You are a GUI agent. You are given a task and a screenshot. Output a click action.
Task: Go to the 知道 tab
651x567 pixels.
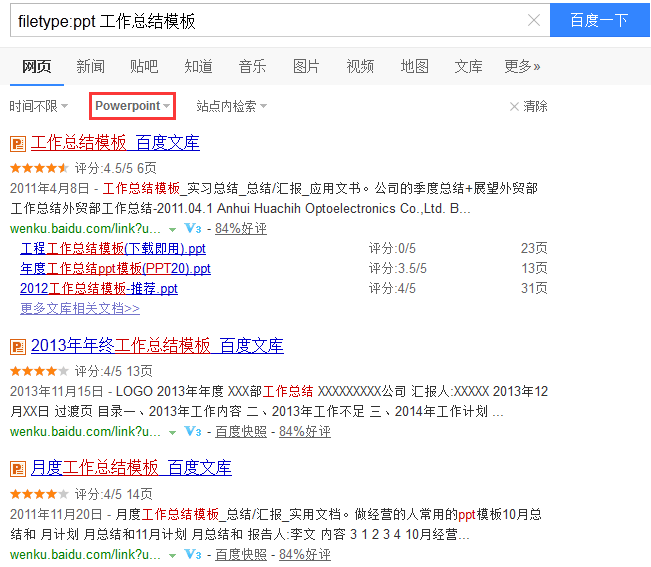pos(198,66)
